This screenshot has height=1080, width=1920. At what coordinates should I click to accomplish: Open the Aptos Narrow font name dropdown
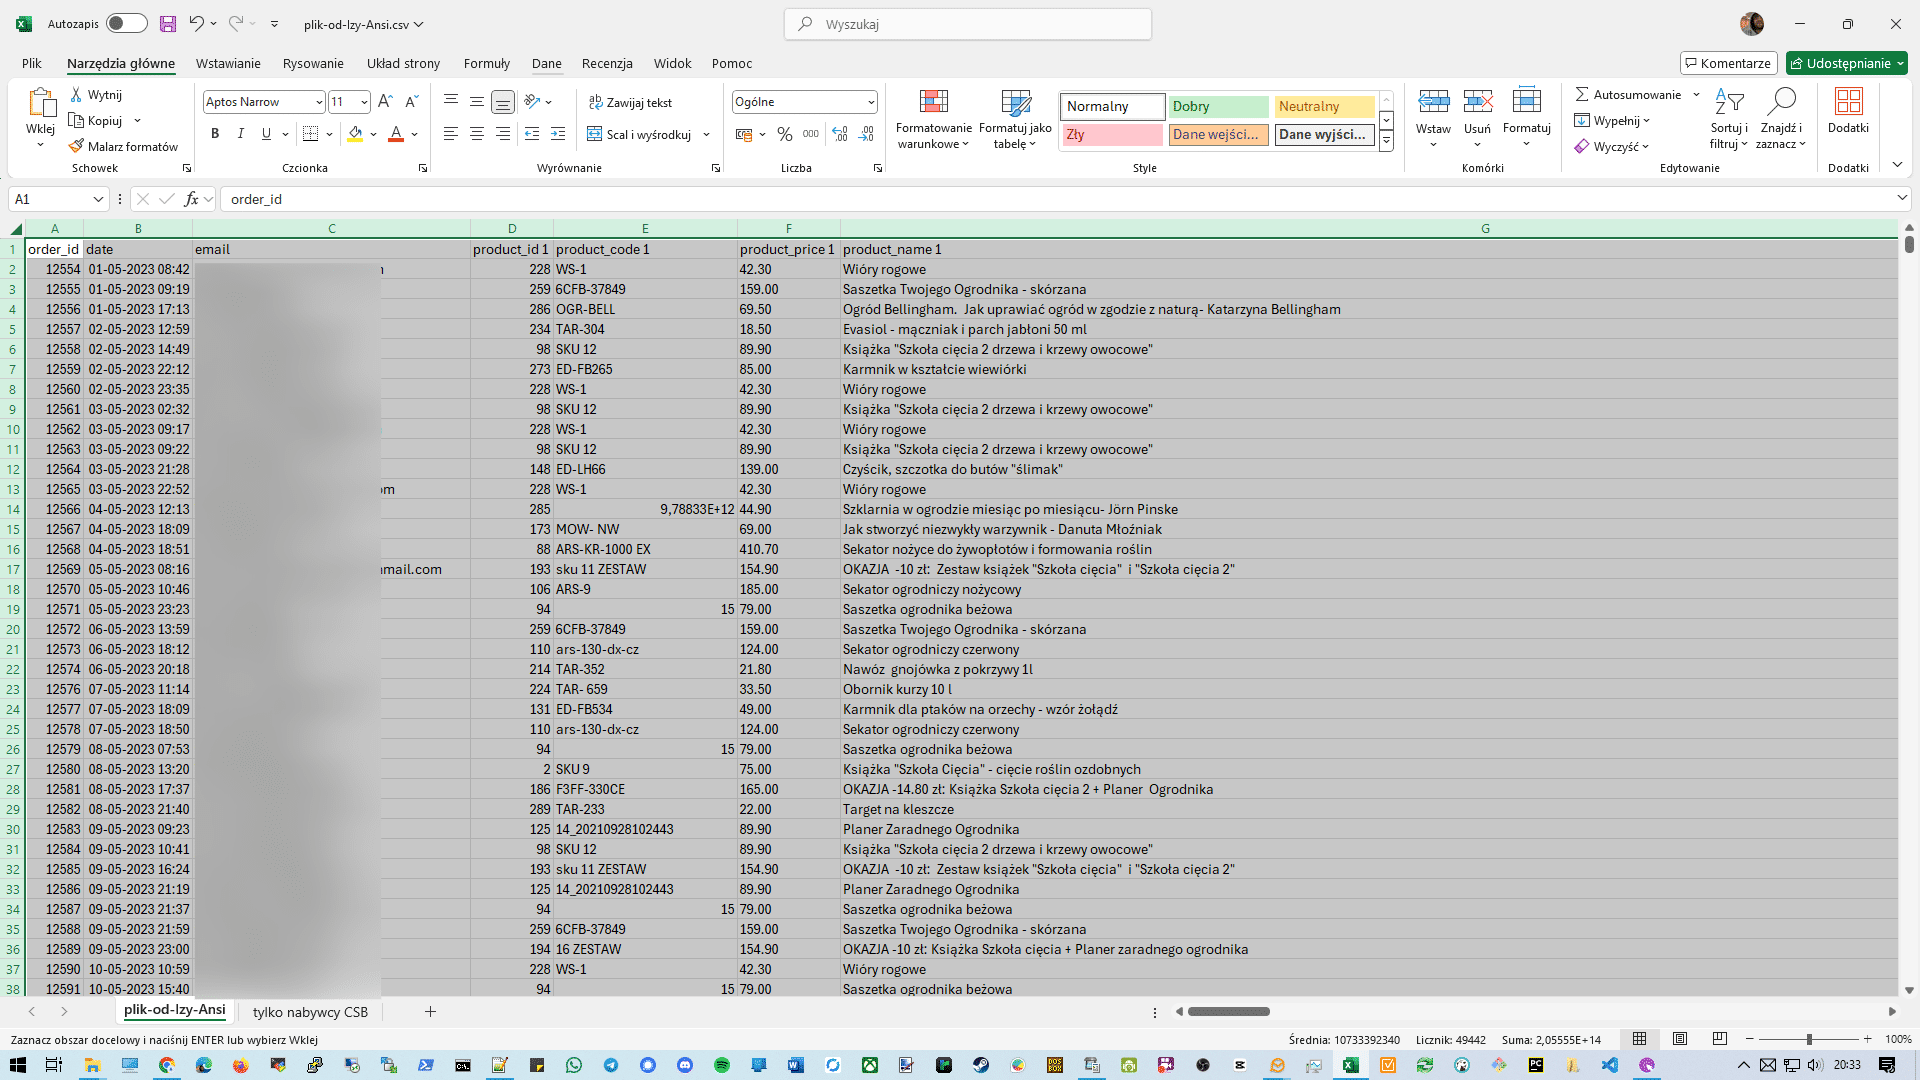tap(319, 102)
